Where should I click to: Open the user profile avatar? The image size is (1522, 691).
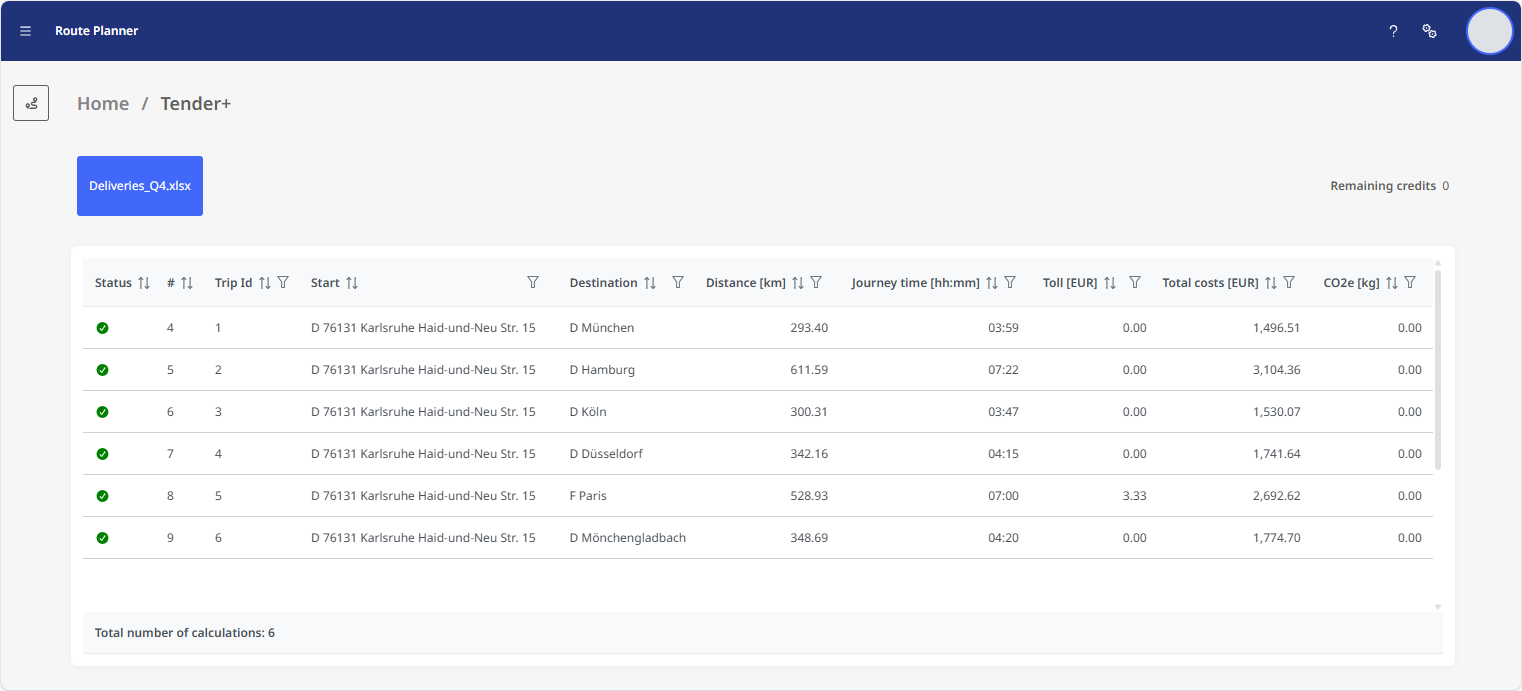[1489, 31]
